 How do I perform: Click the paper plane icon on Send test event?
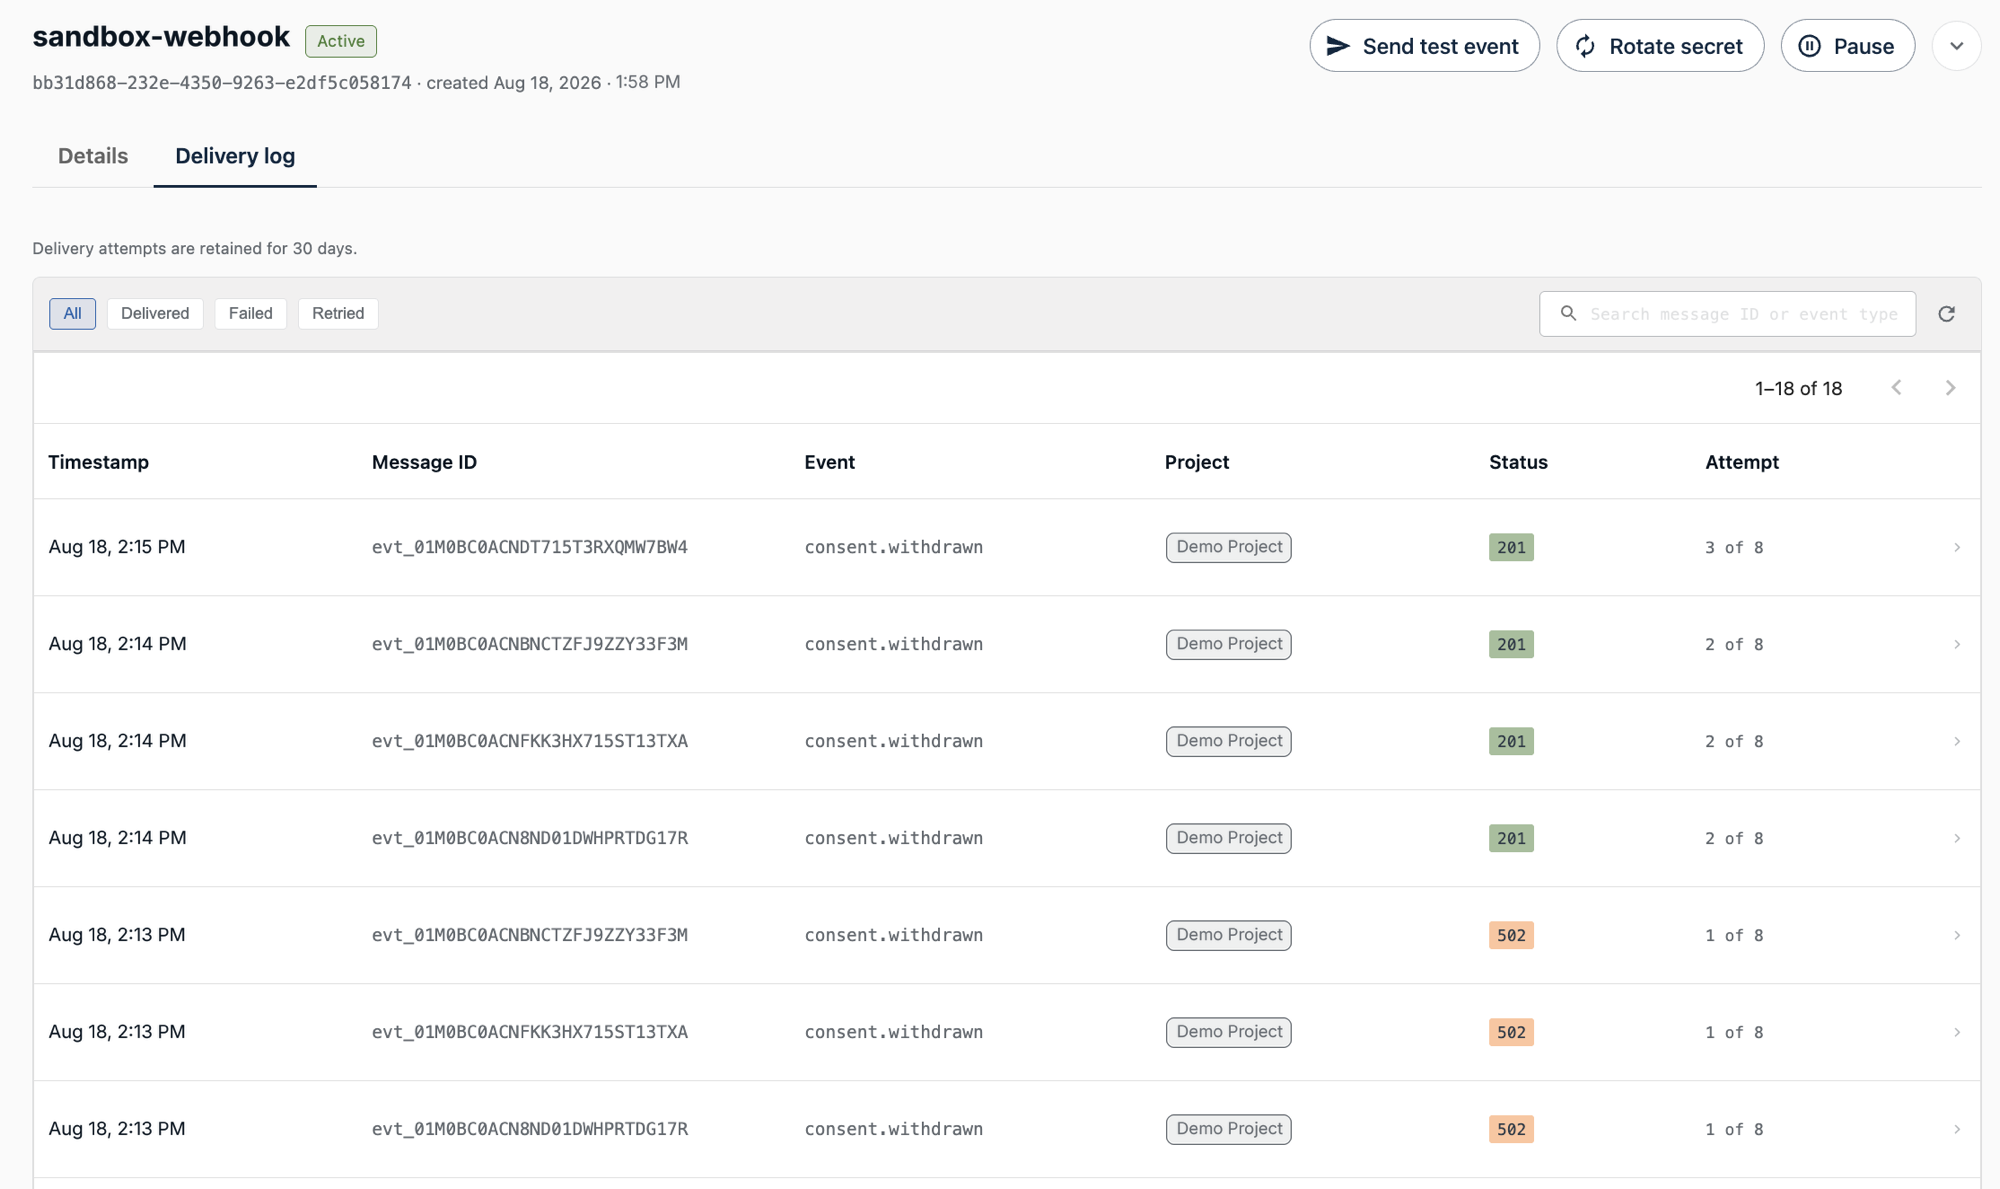(x=1338, y=46)
